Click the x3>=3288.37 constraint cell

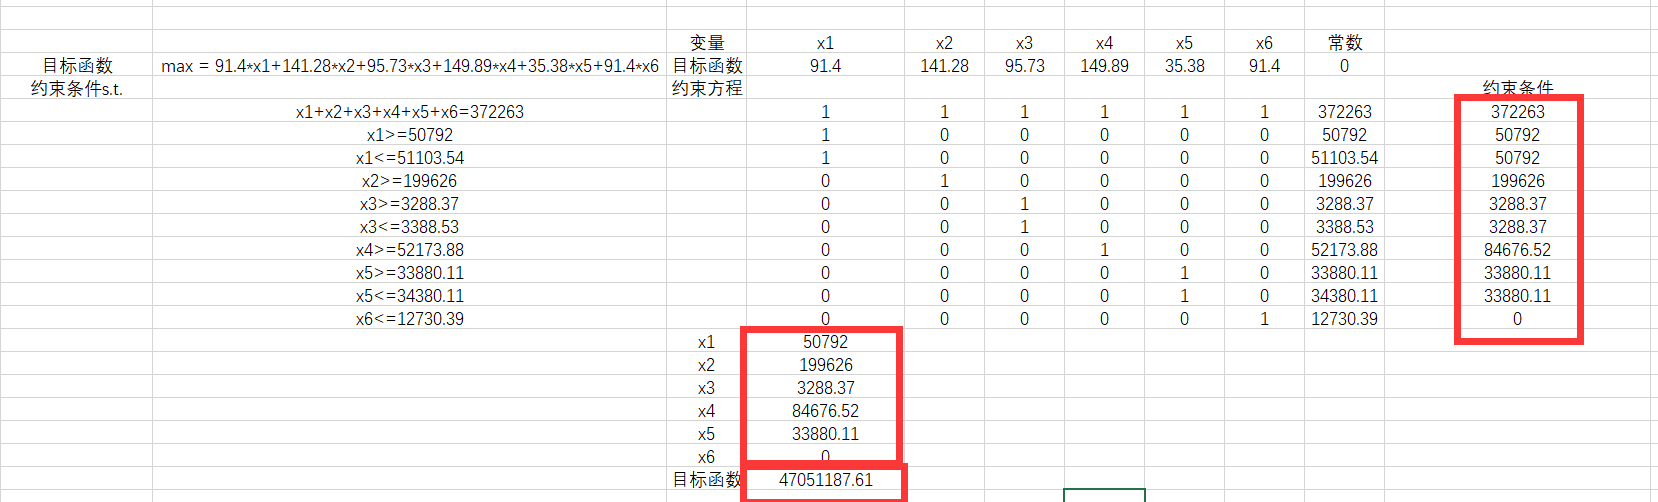[410, 204]
